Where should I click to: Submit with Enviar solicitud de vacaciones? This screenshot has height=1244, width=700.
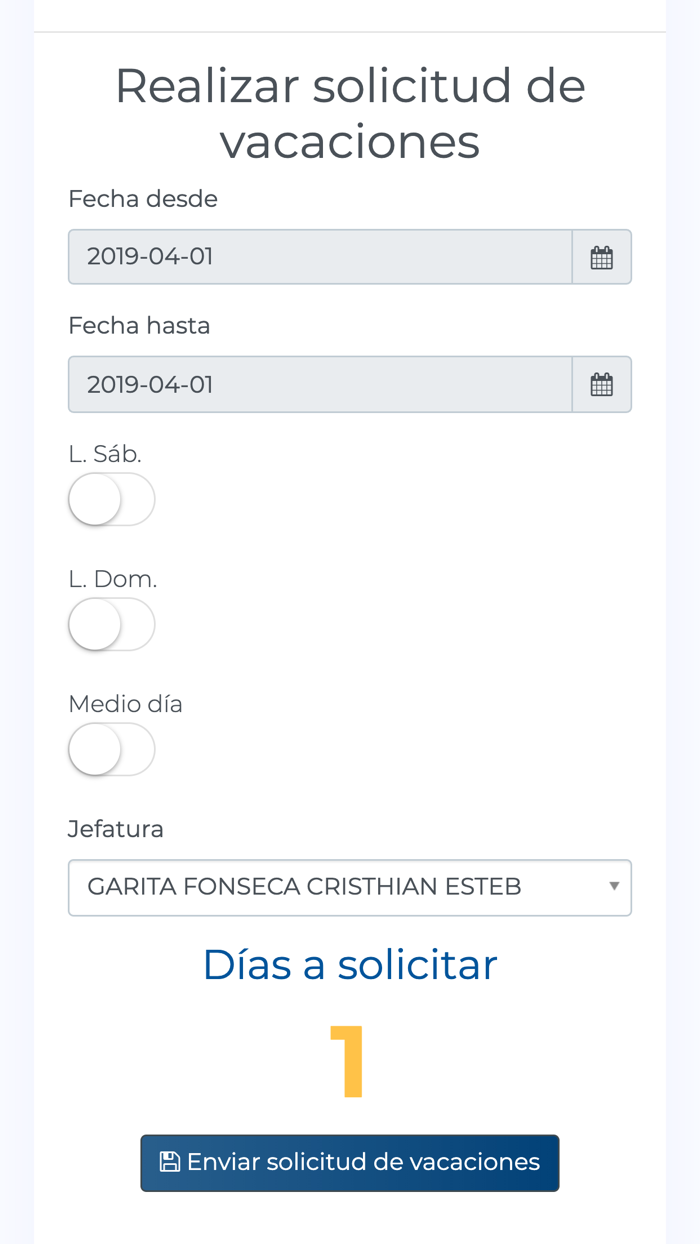[x=350, y=1162]
